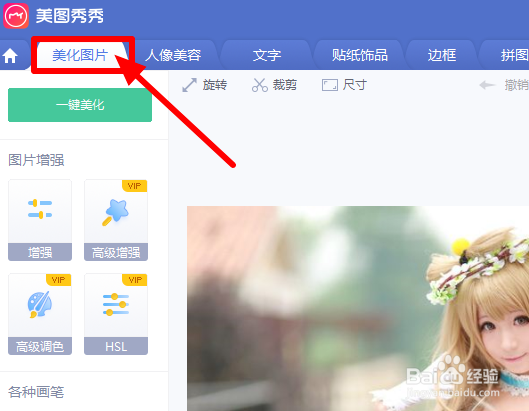Viewport: 529px width, 411px height.
Task: Open the HSL adjustment tool
Action: click(x=116, y=314)
